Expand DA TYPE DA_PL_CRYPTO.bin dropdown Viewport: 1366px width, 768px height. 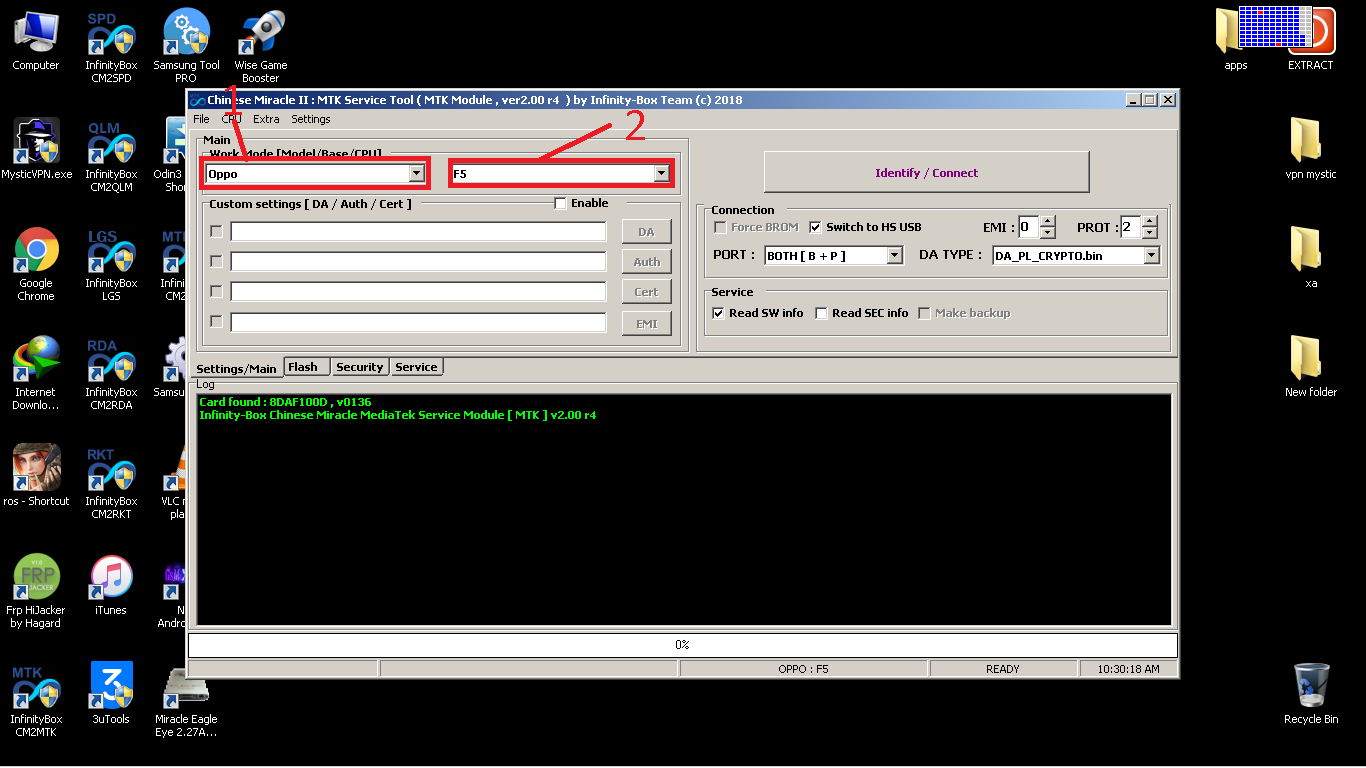point(1151,256)
